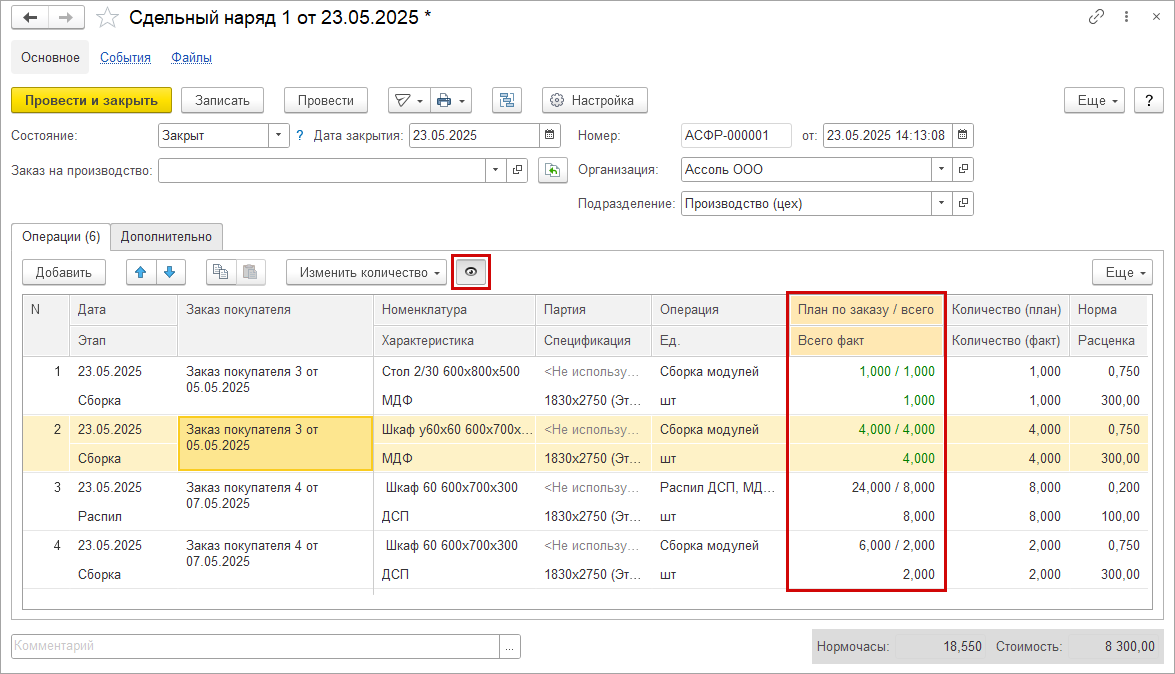Toggle plan columns visibility eye button

pyautogui.click(x=471, y=272)
